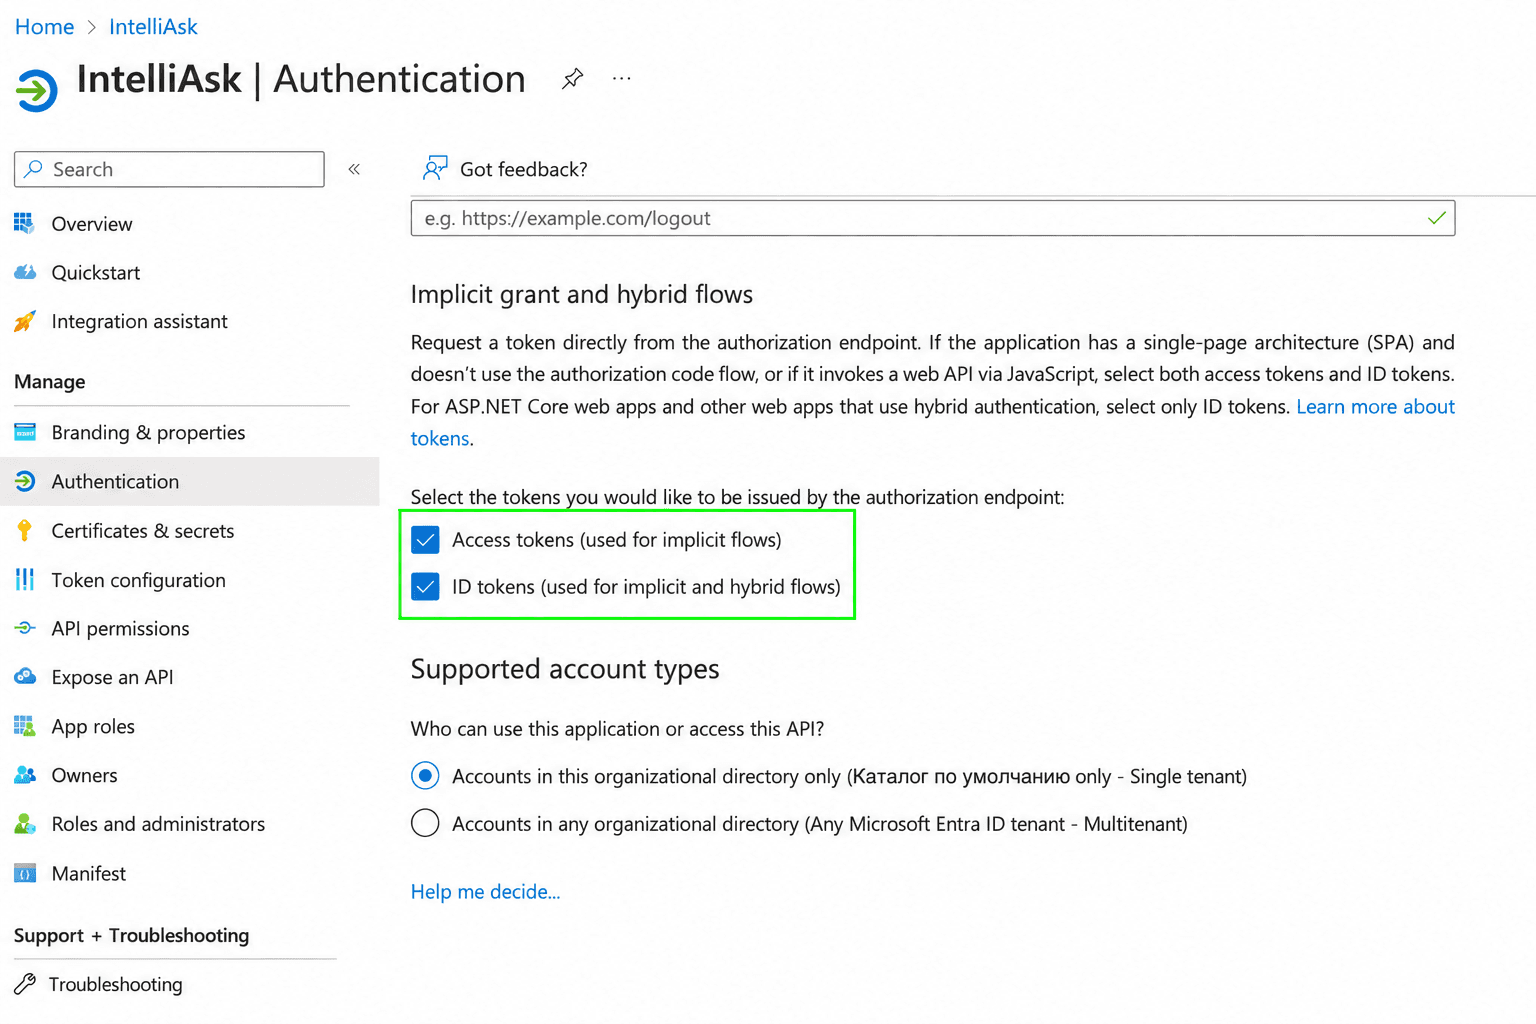The width and height of the screenshot is (1536, 1024).
Task: Click 'Select the tokens you would like' text
Action: 737,497
